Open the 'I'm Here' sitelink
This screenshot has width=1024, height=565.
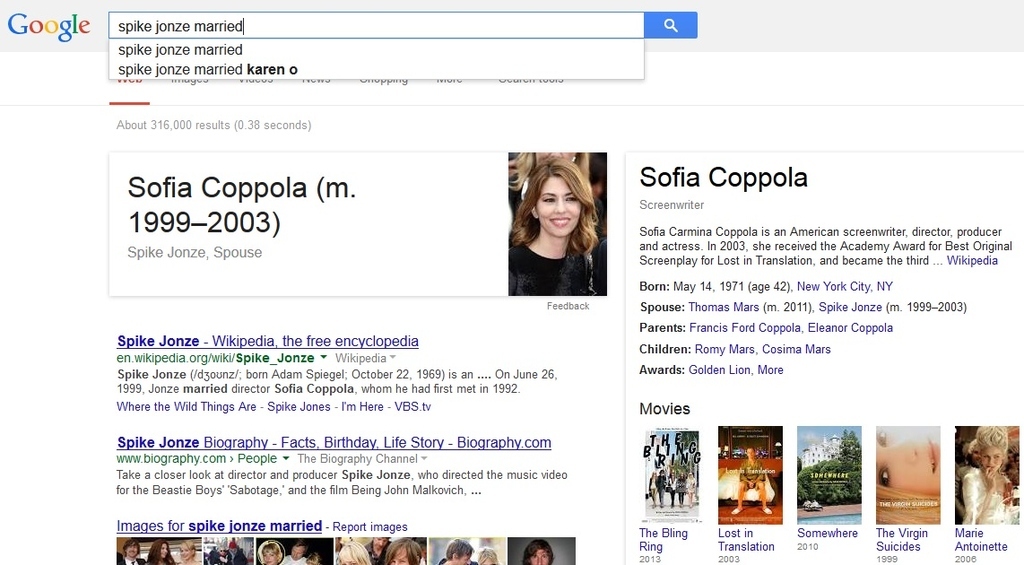pos(362,406)
